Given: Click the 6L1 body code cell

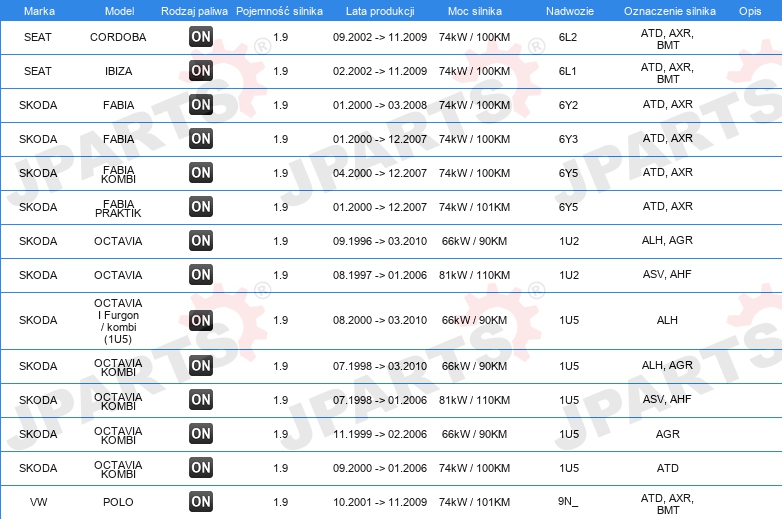Looking at the screenshot, I should click(568, 71).
